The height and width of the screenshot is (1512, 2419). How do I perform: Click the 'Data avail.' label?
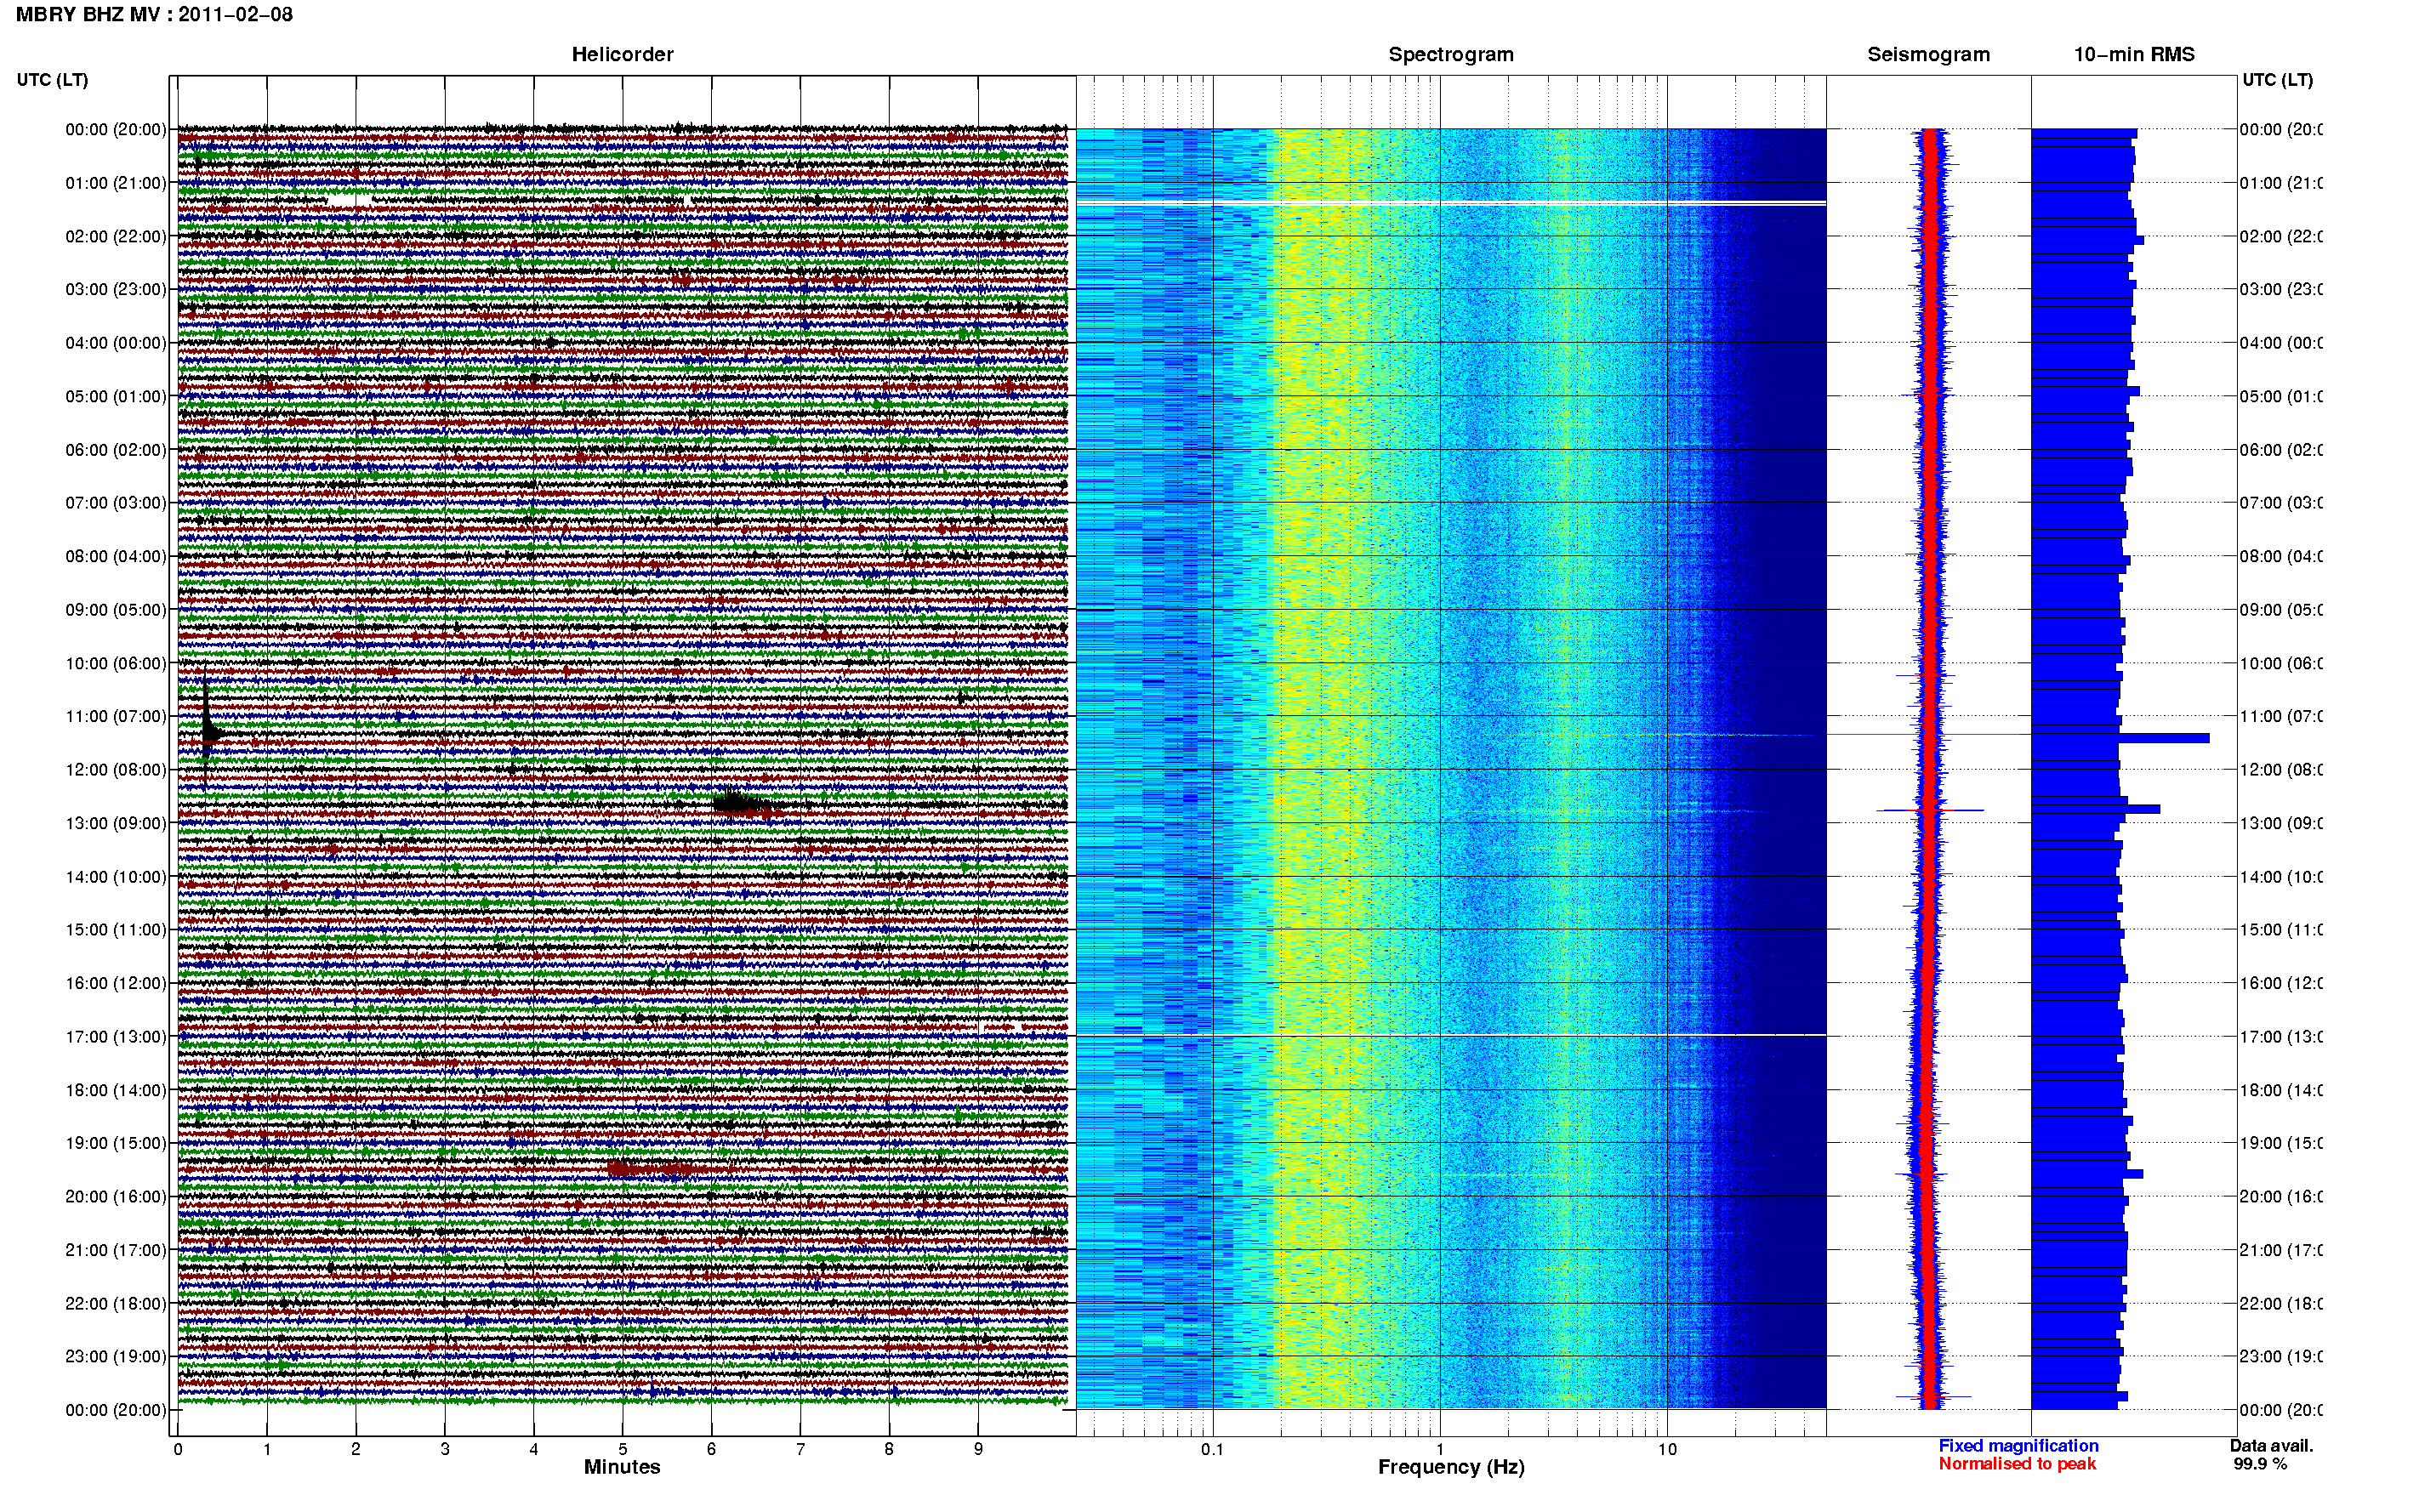click(2271, 1446)
